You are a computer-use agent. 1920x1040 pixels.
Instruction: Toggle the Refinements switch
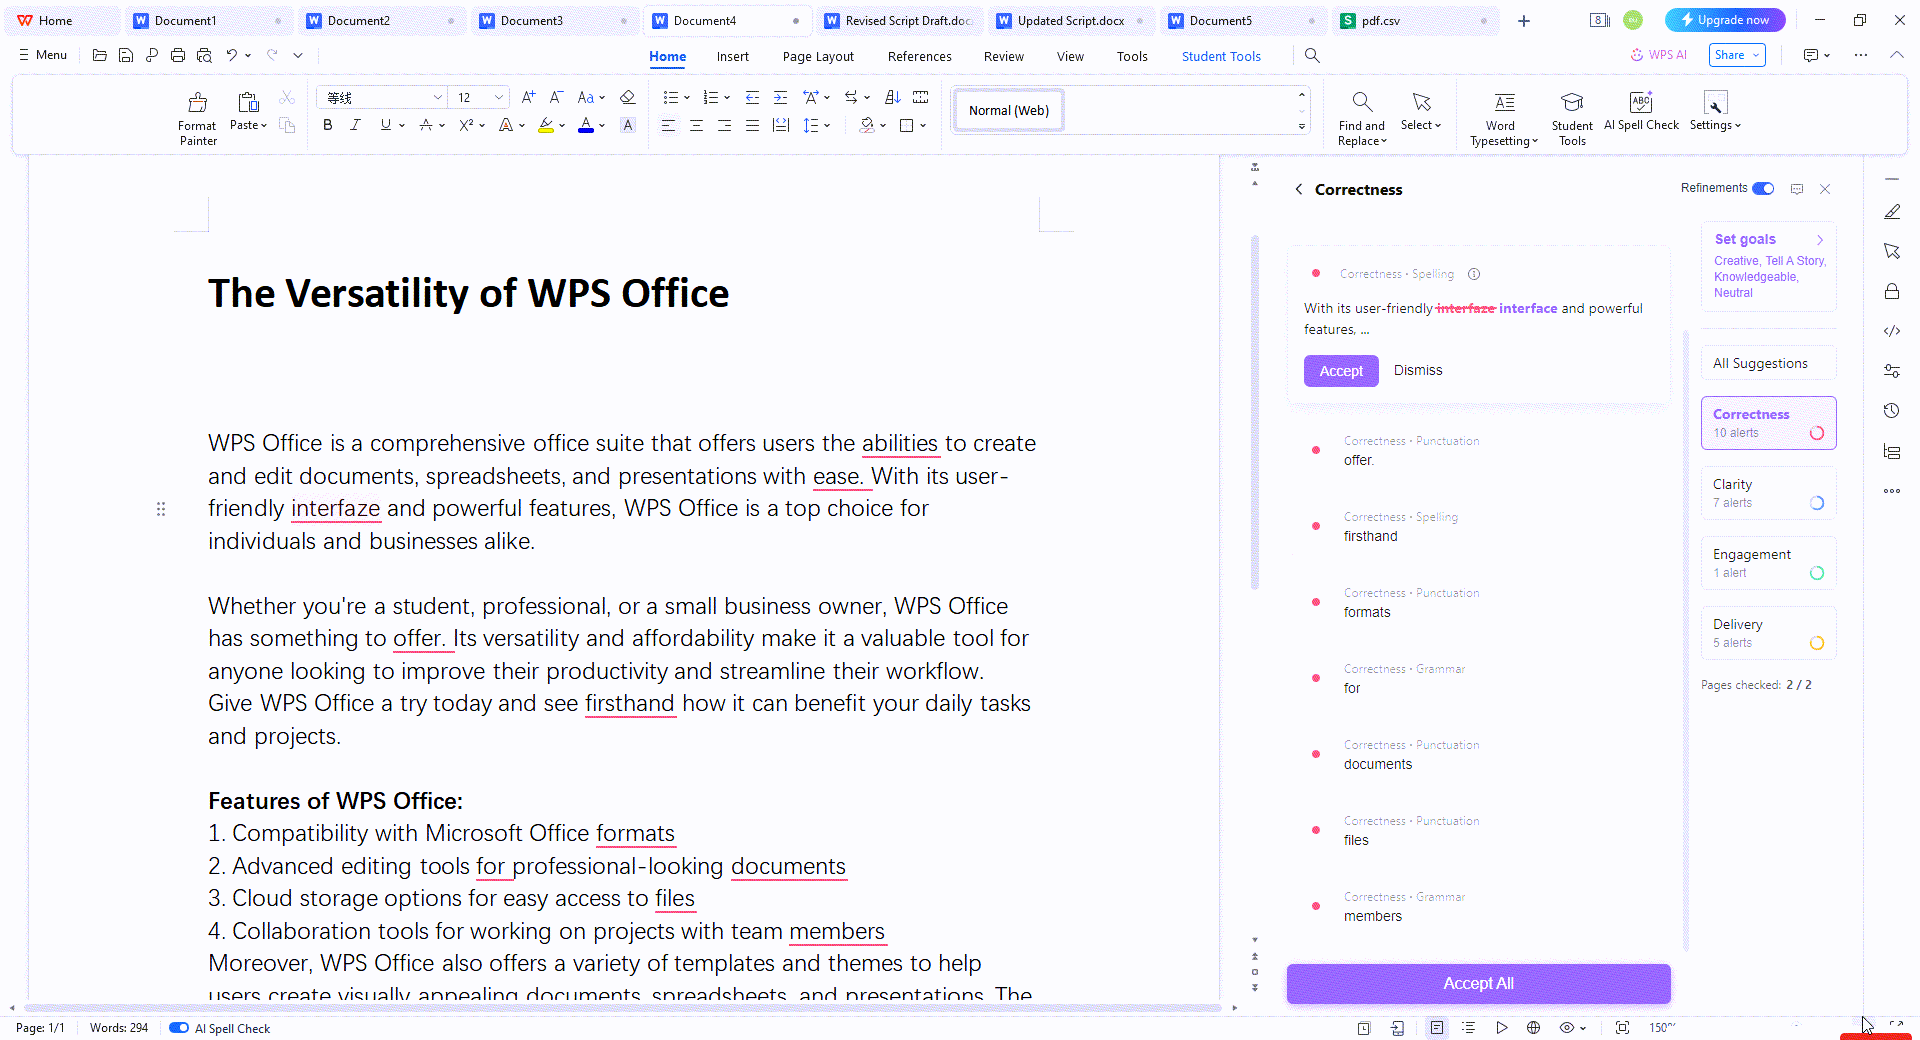click(1763, 188)
